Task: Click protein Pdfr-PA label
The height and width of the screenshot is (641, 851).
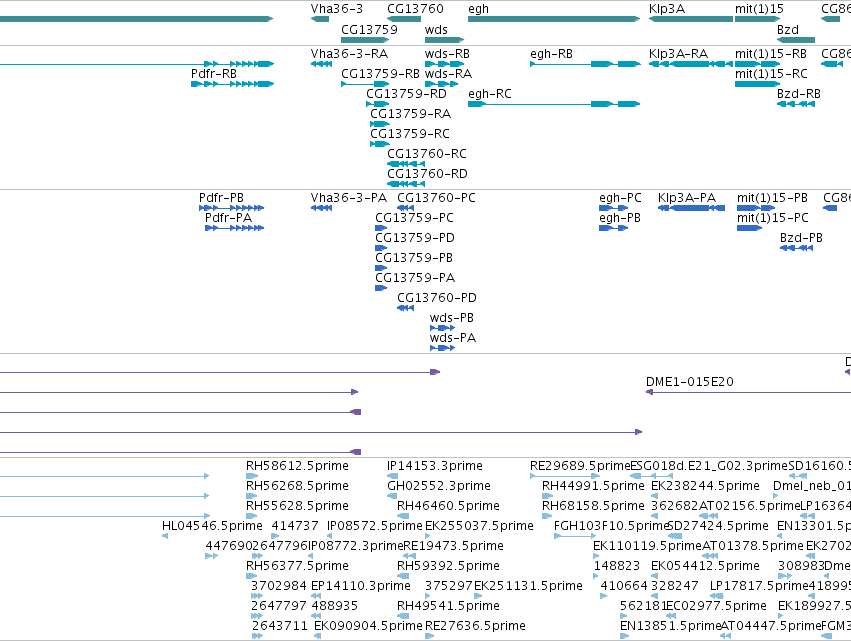Action: coord(228,218)
